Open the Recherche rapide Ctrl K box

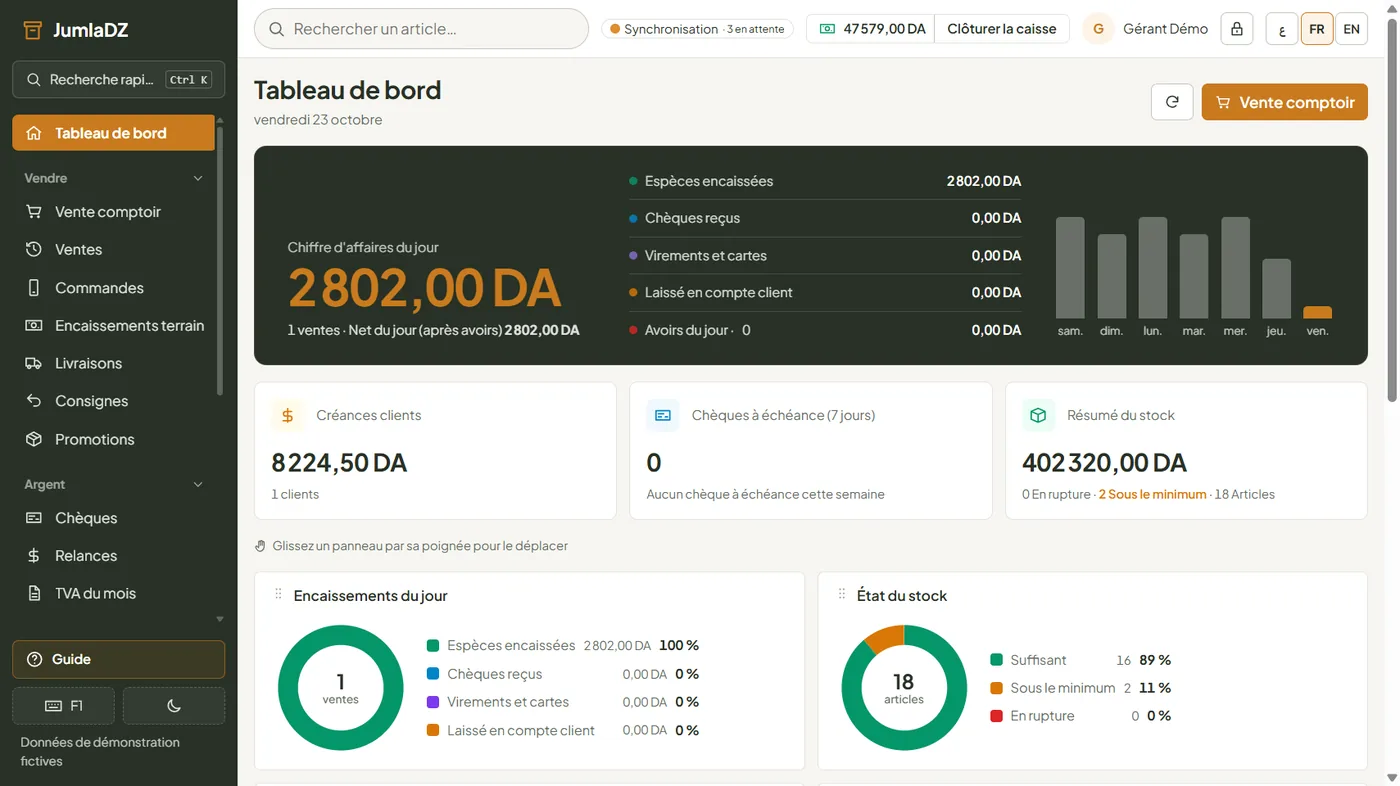(x=118, y=80)
